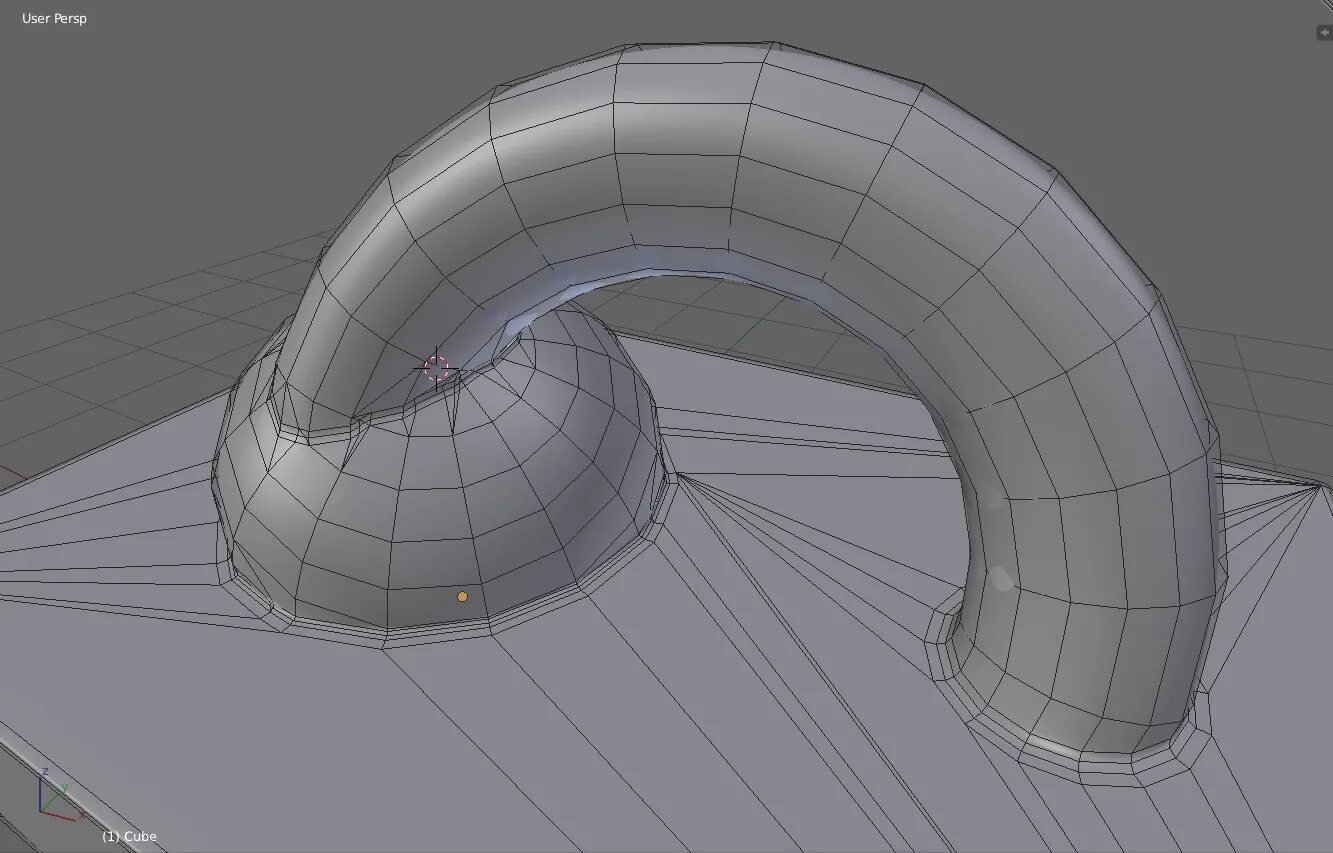Viewport: 1333px width, 853px height.
Task: Expand the properties region plus button
Action: (1324, 32)
